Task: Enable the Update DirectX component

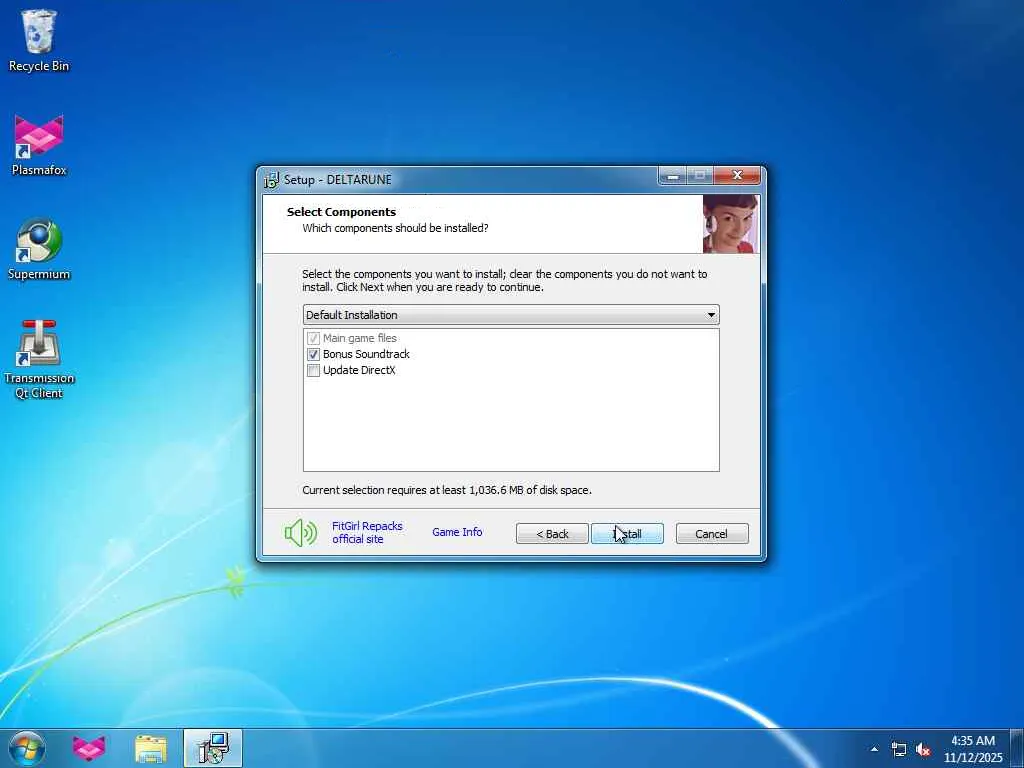Action: (313, 370)
